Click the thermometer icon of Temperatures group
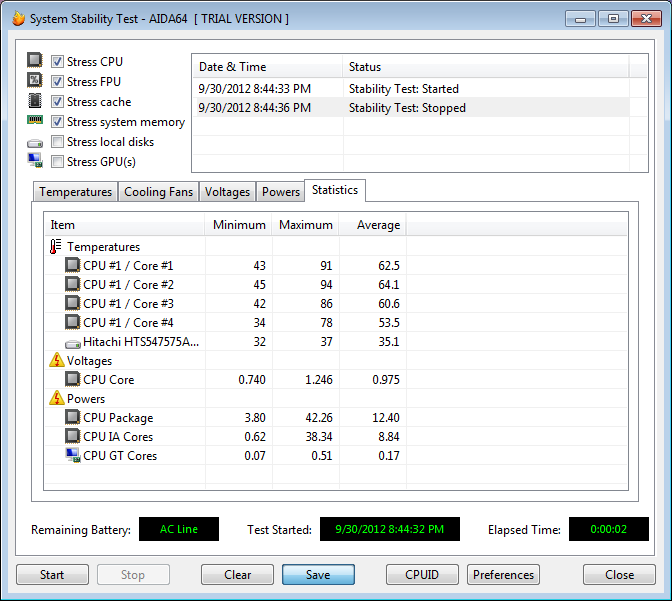 click(x=55, y=246)
